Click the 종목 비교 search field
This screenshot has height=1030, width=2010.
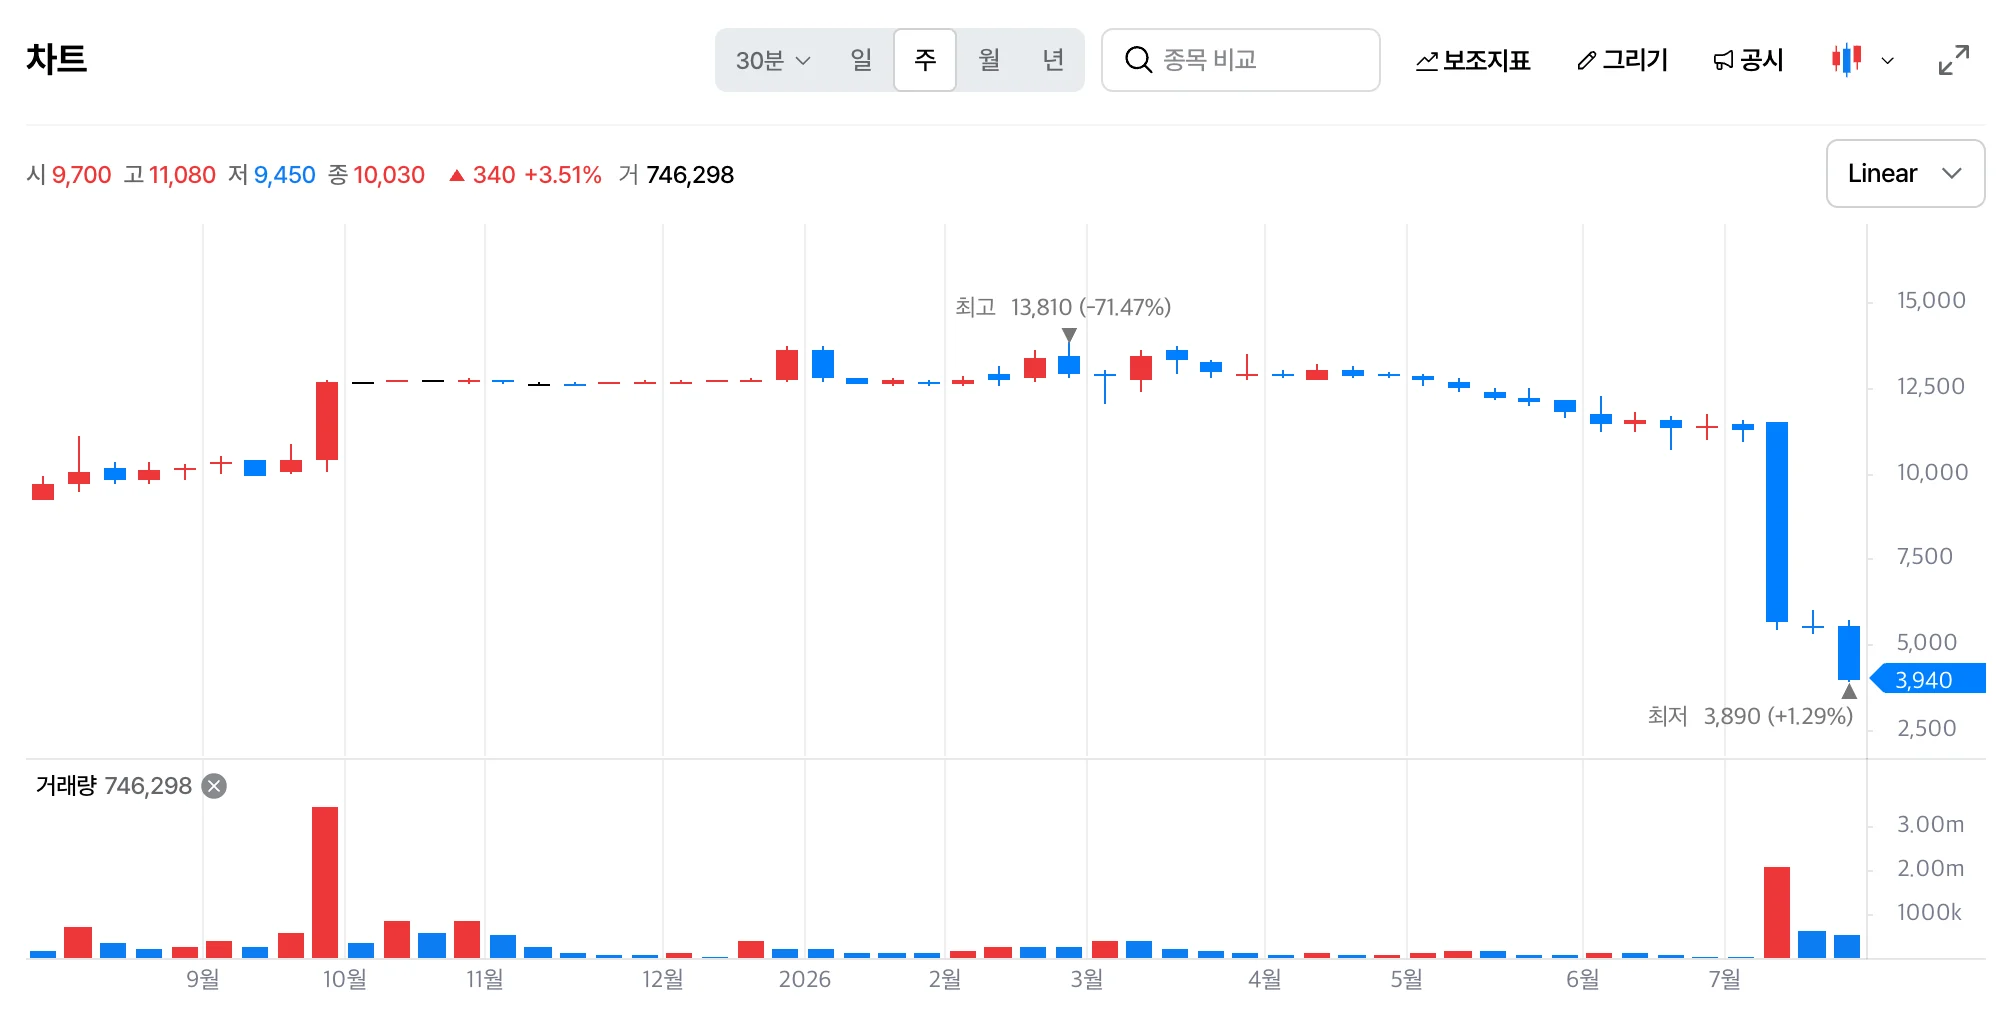(1241, 60)
